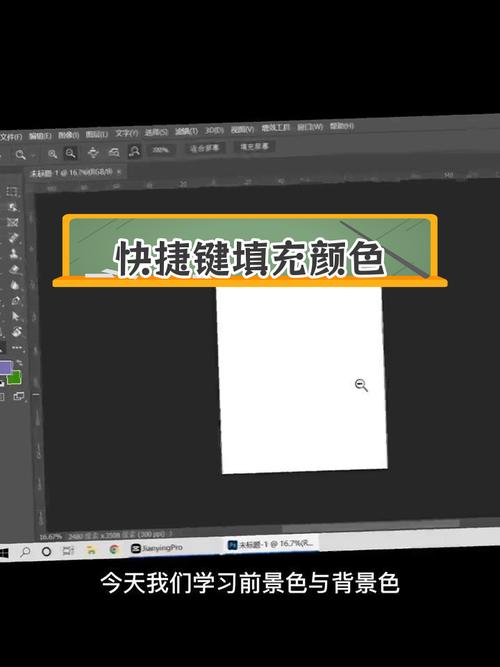
Task: Open the 帮助(H) menu
Action: click(342, 126)
